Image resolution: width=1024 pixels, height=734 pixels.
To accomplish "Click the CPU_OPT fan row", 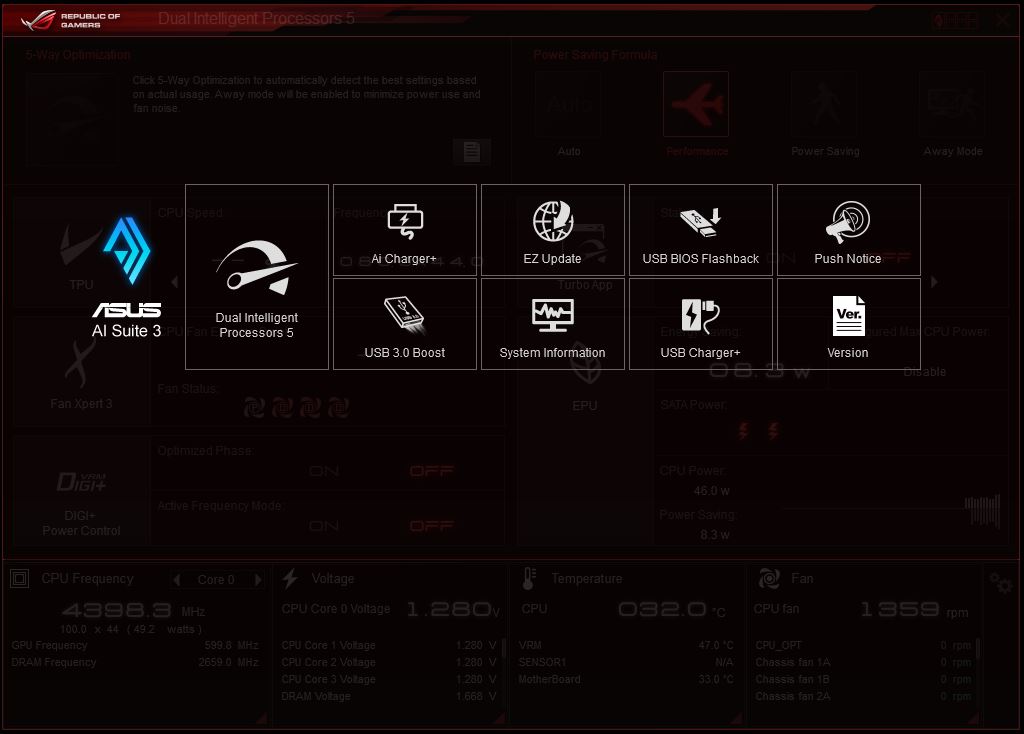I will click(863, 645).
